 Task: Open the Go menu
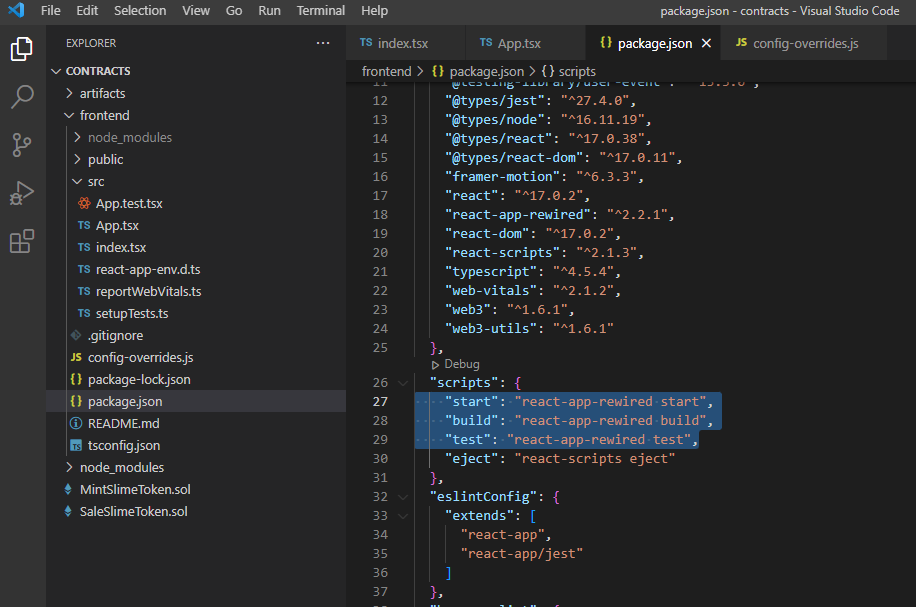[234, 11]
